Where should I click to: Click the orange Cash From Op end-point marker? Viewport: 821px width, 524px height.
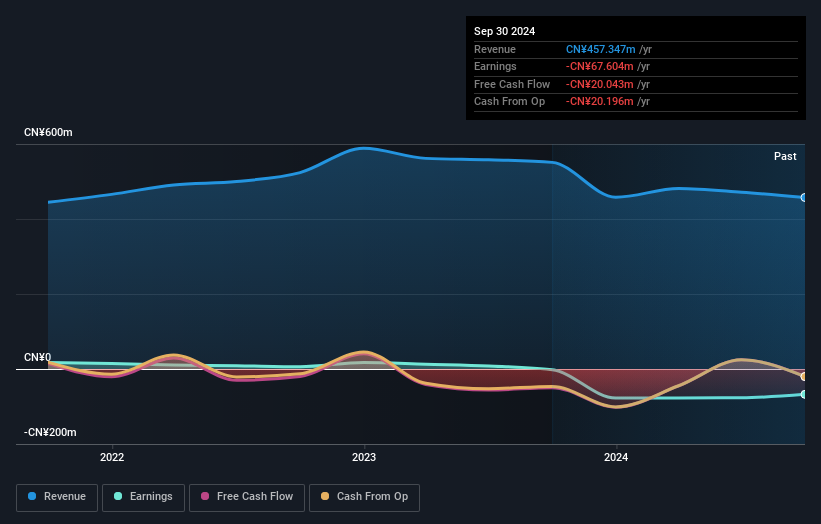pyautogui.click(x=804, y=377)
